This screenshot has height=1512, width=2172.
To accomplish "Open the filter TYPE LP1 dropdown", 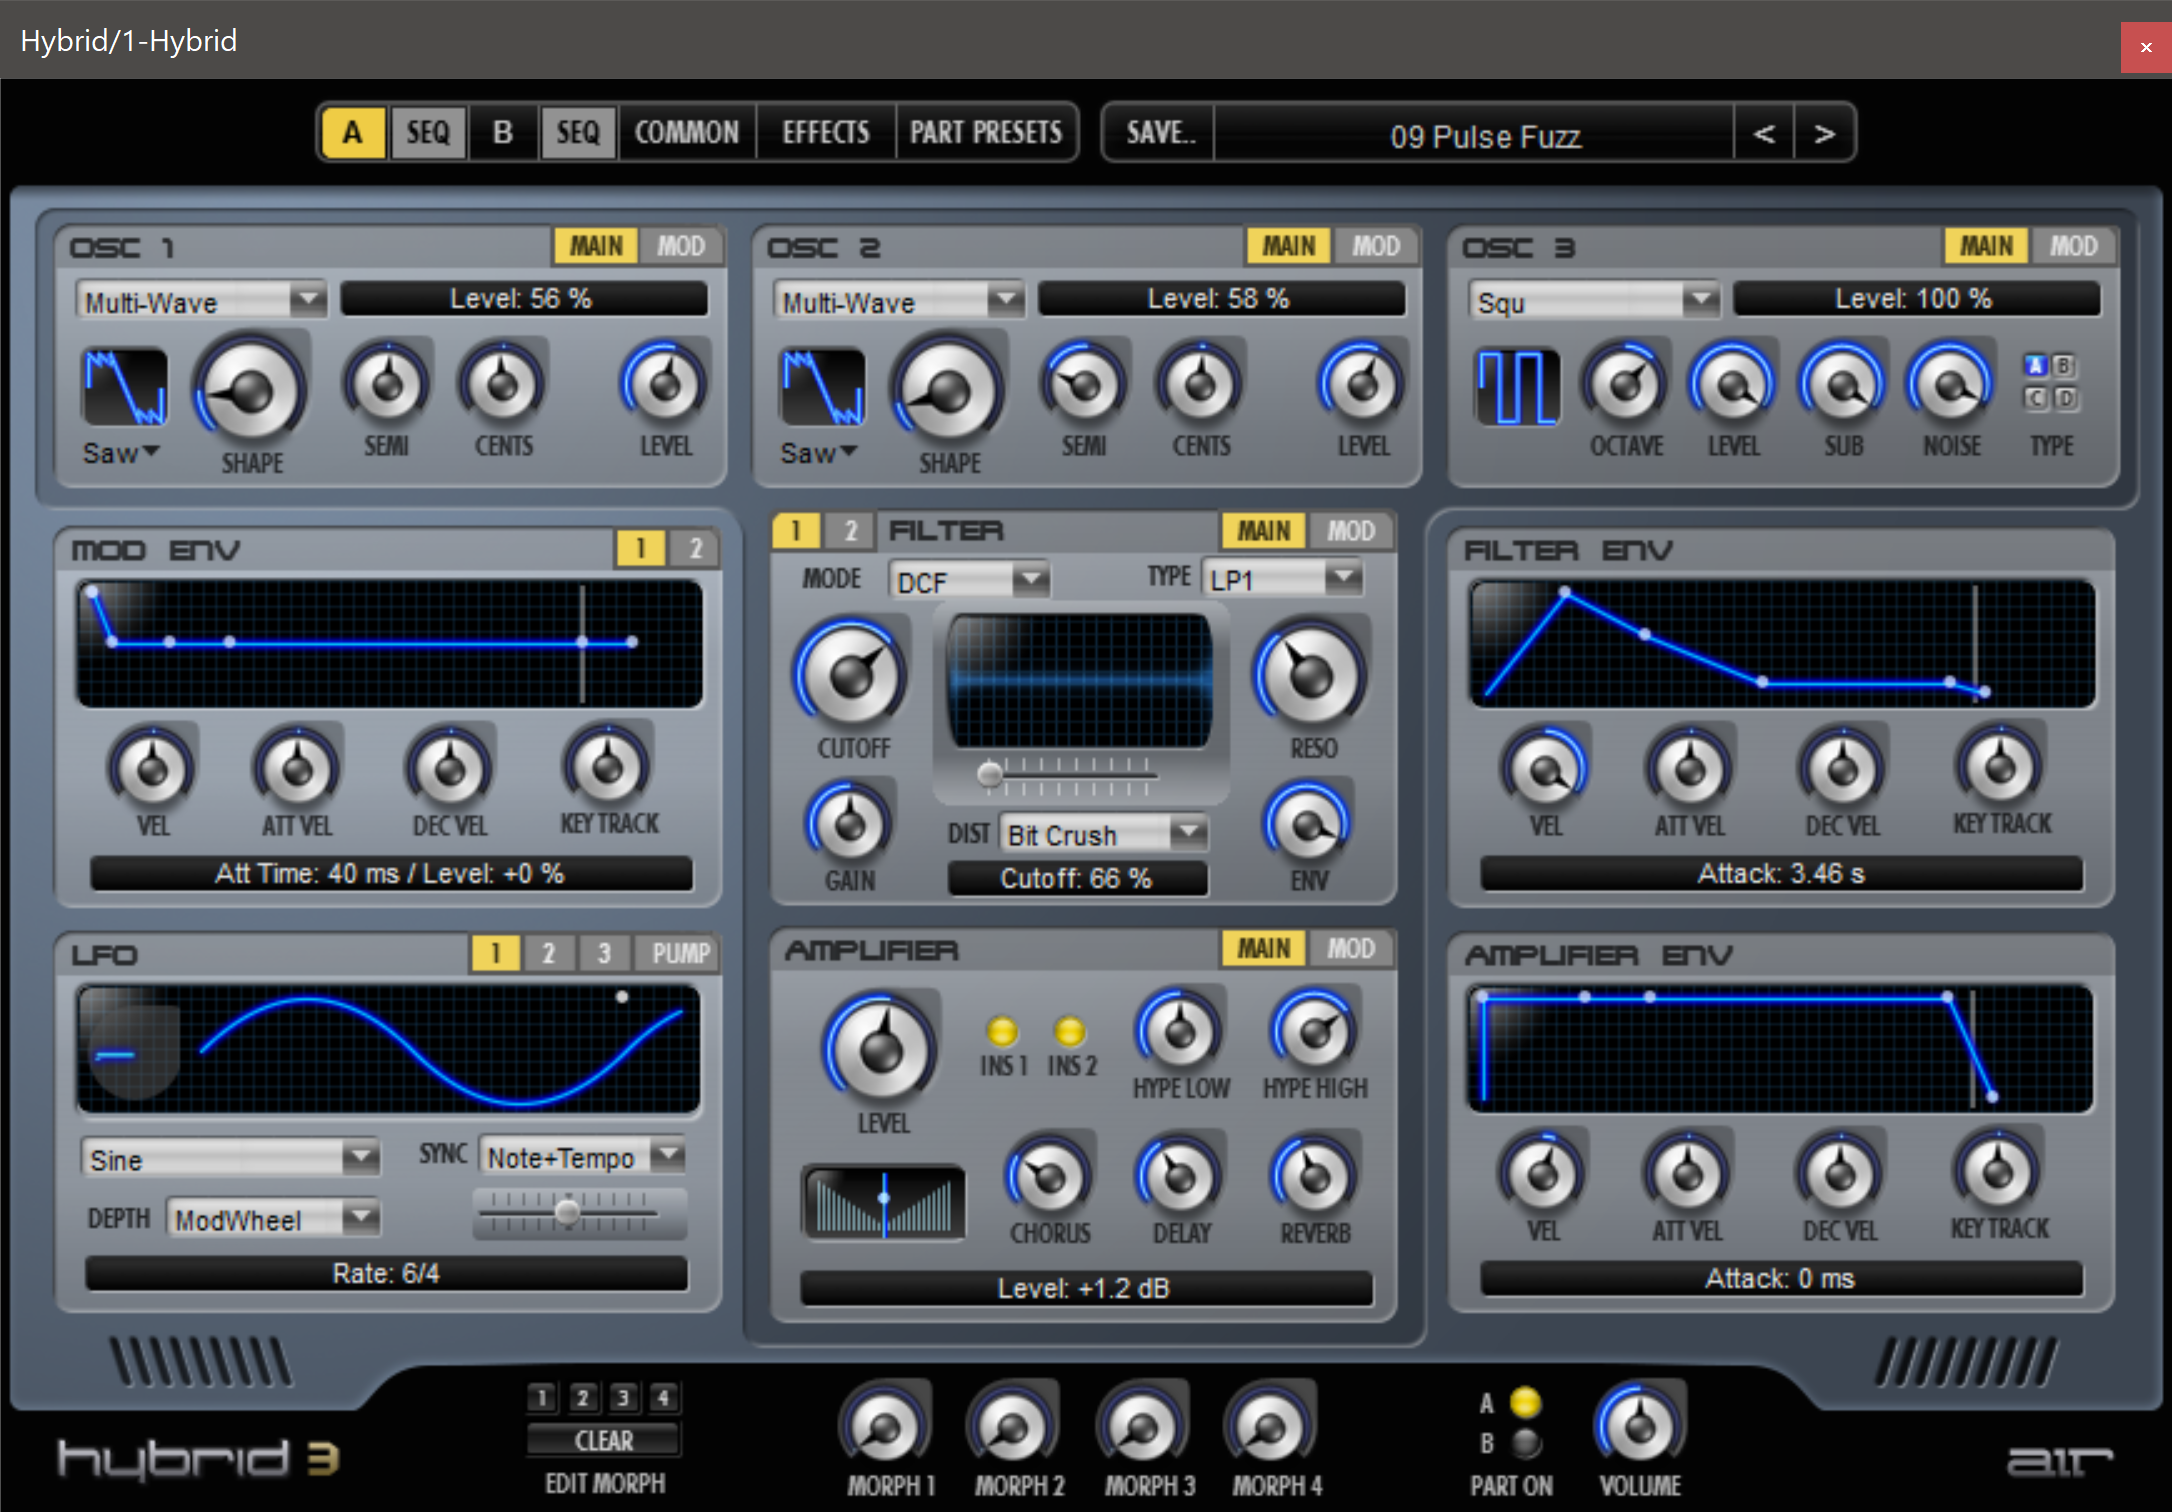I will coord(1282,579).
